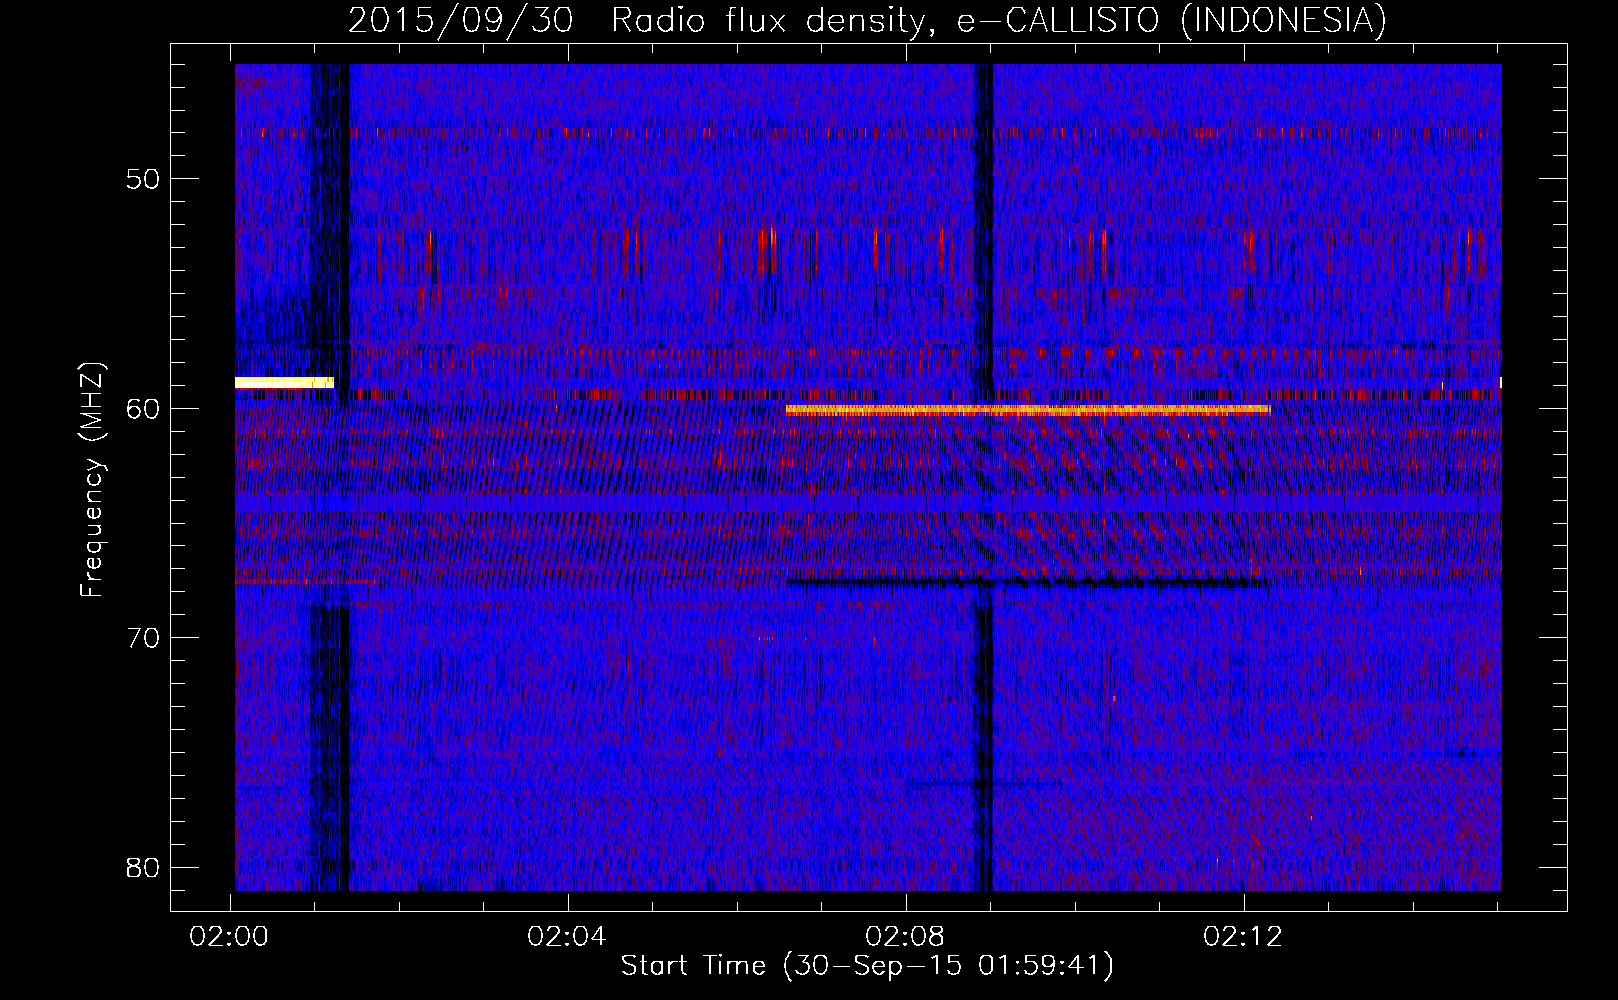The height and width of the screenshot is (1000, 1618).
Task: Click the 60 frequency tick label
Action: click(142, 408)
